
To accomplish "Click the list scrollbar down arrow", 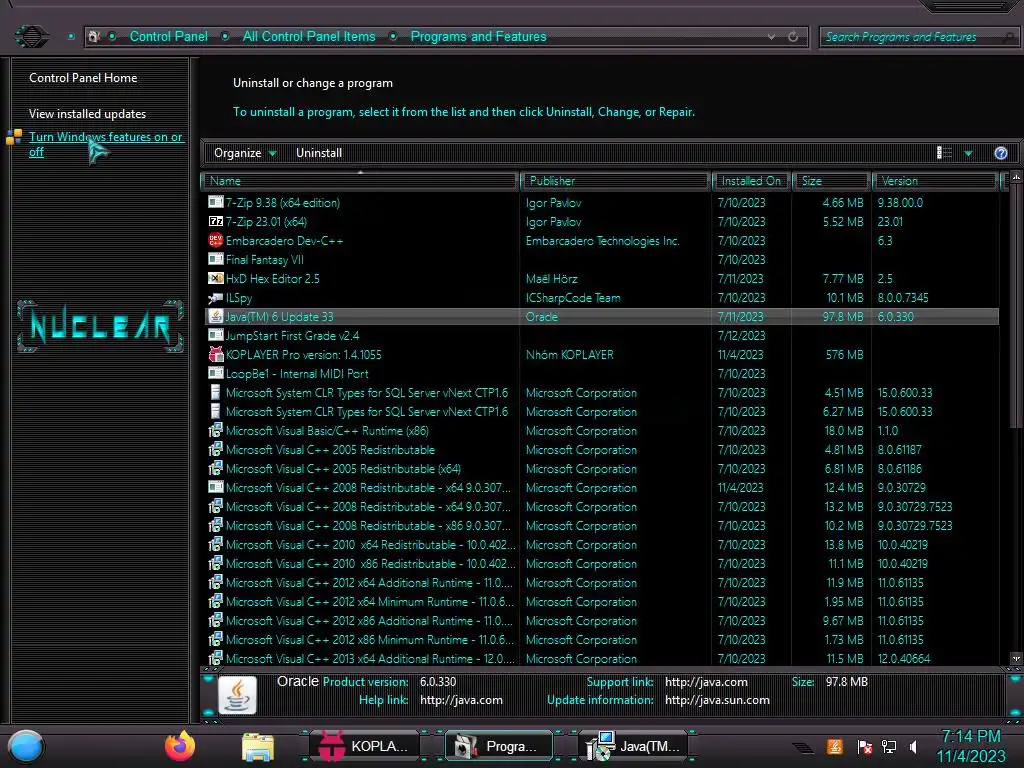I will tap(1016, 658).
